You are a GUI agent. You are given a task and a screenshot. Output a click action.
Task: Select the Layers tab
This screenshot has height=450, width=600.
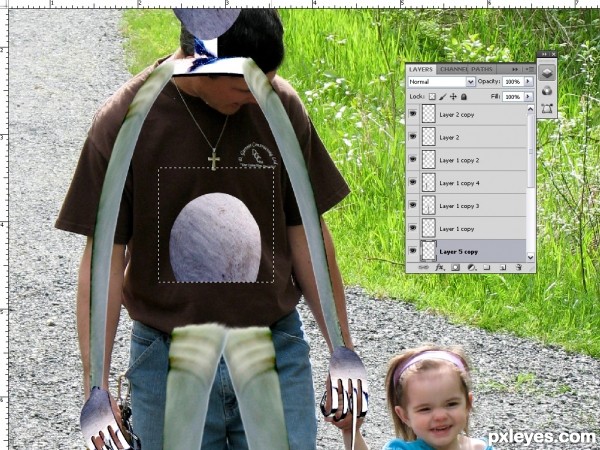click(421, 69)
